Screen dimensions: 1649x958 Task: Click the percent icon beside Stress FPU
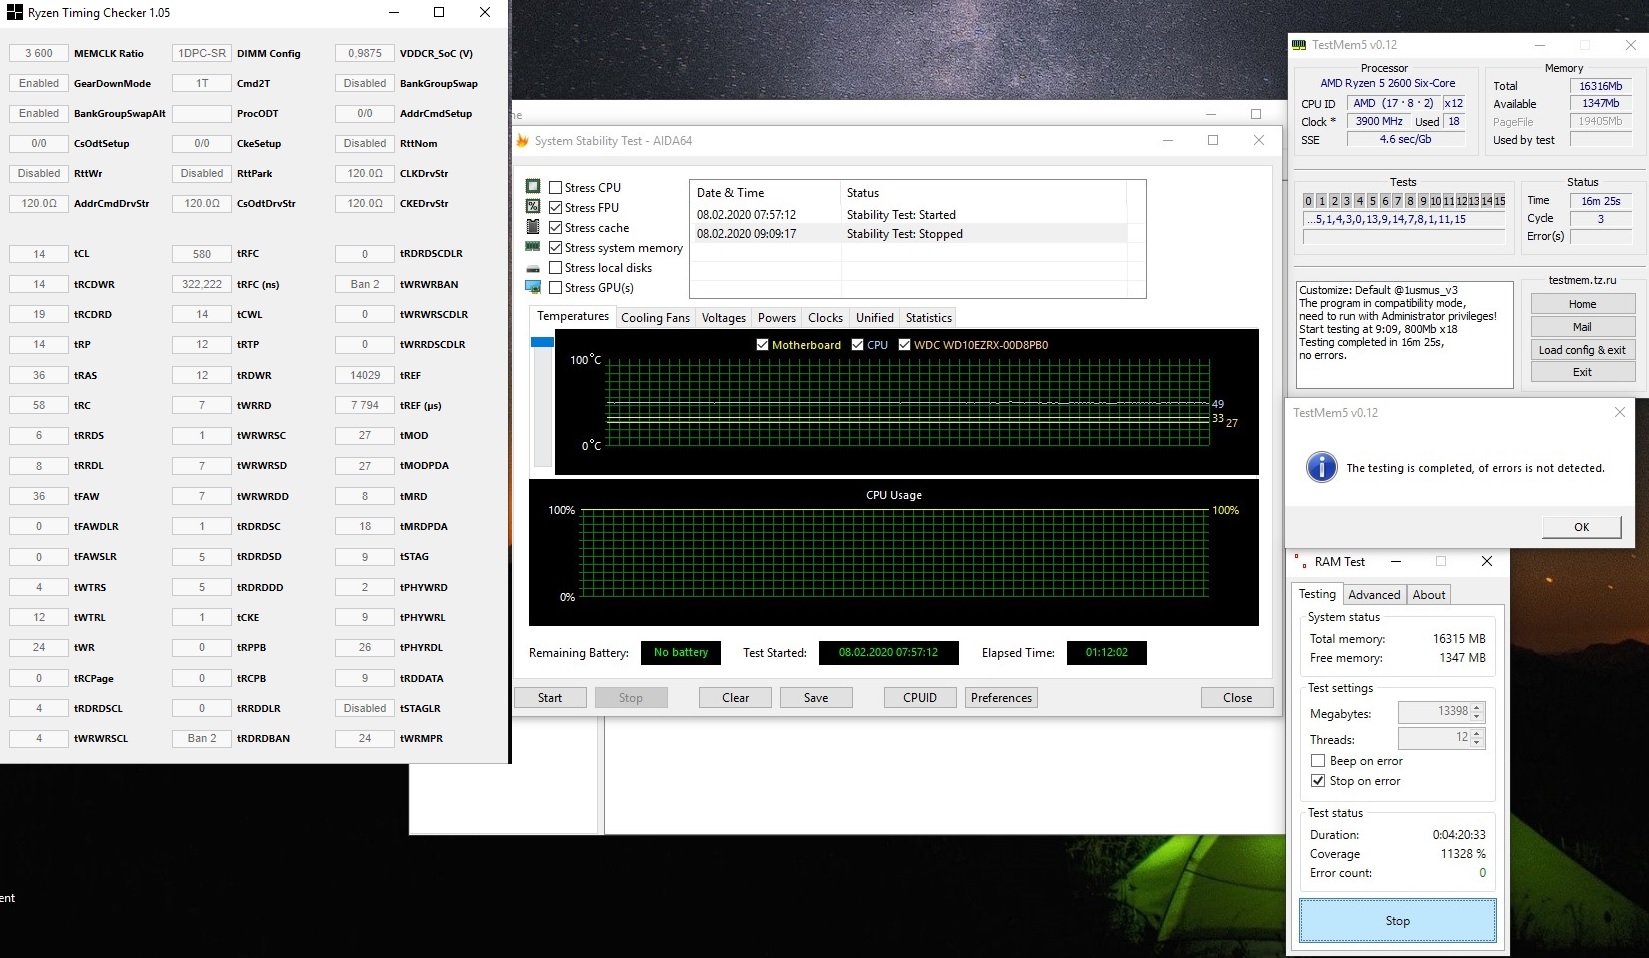tap(533, 207)
